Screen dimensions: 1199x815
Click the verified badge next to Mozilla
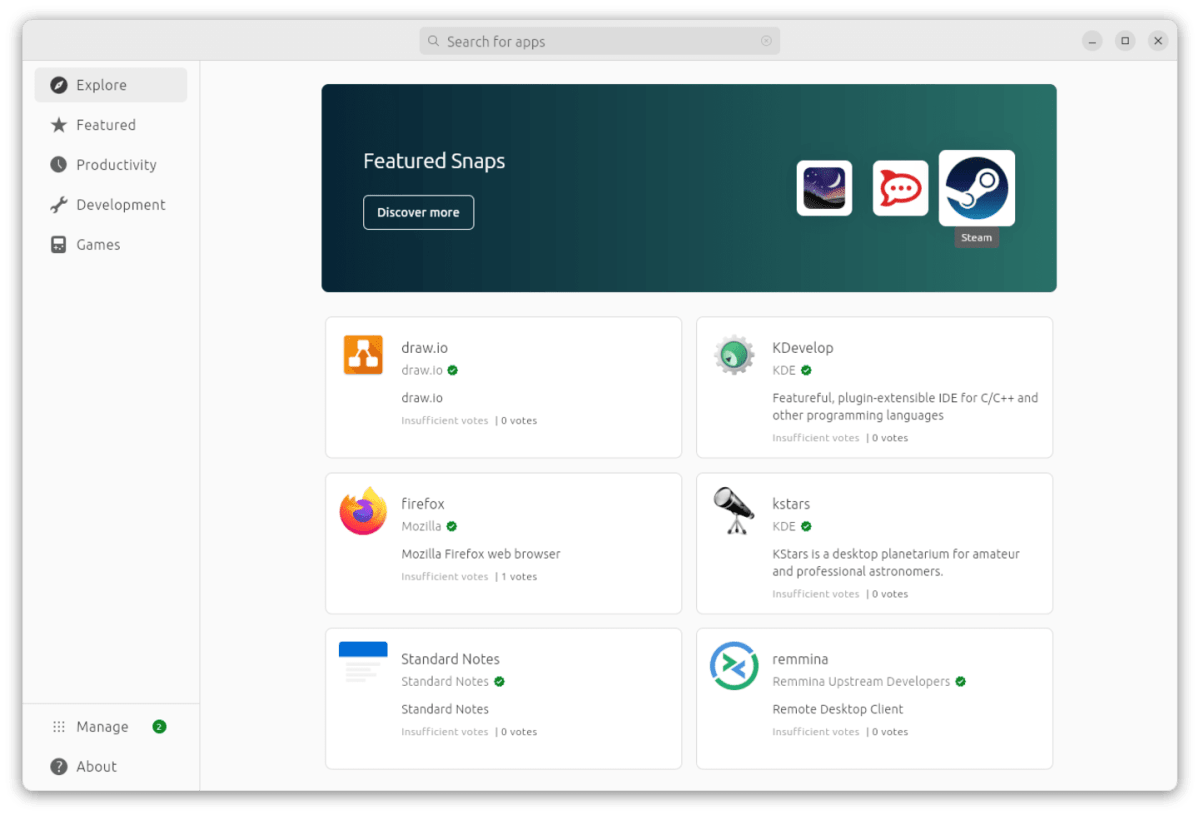pos(450,525)
